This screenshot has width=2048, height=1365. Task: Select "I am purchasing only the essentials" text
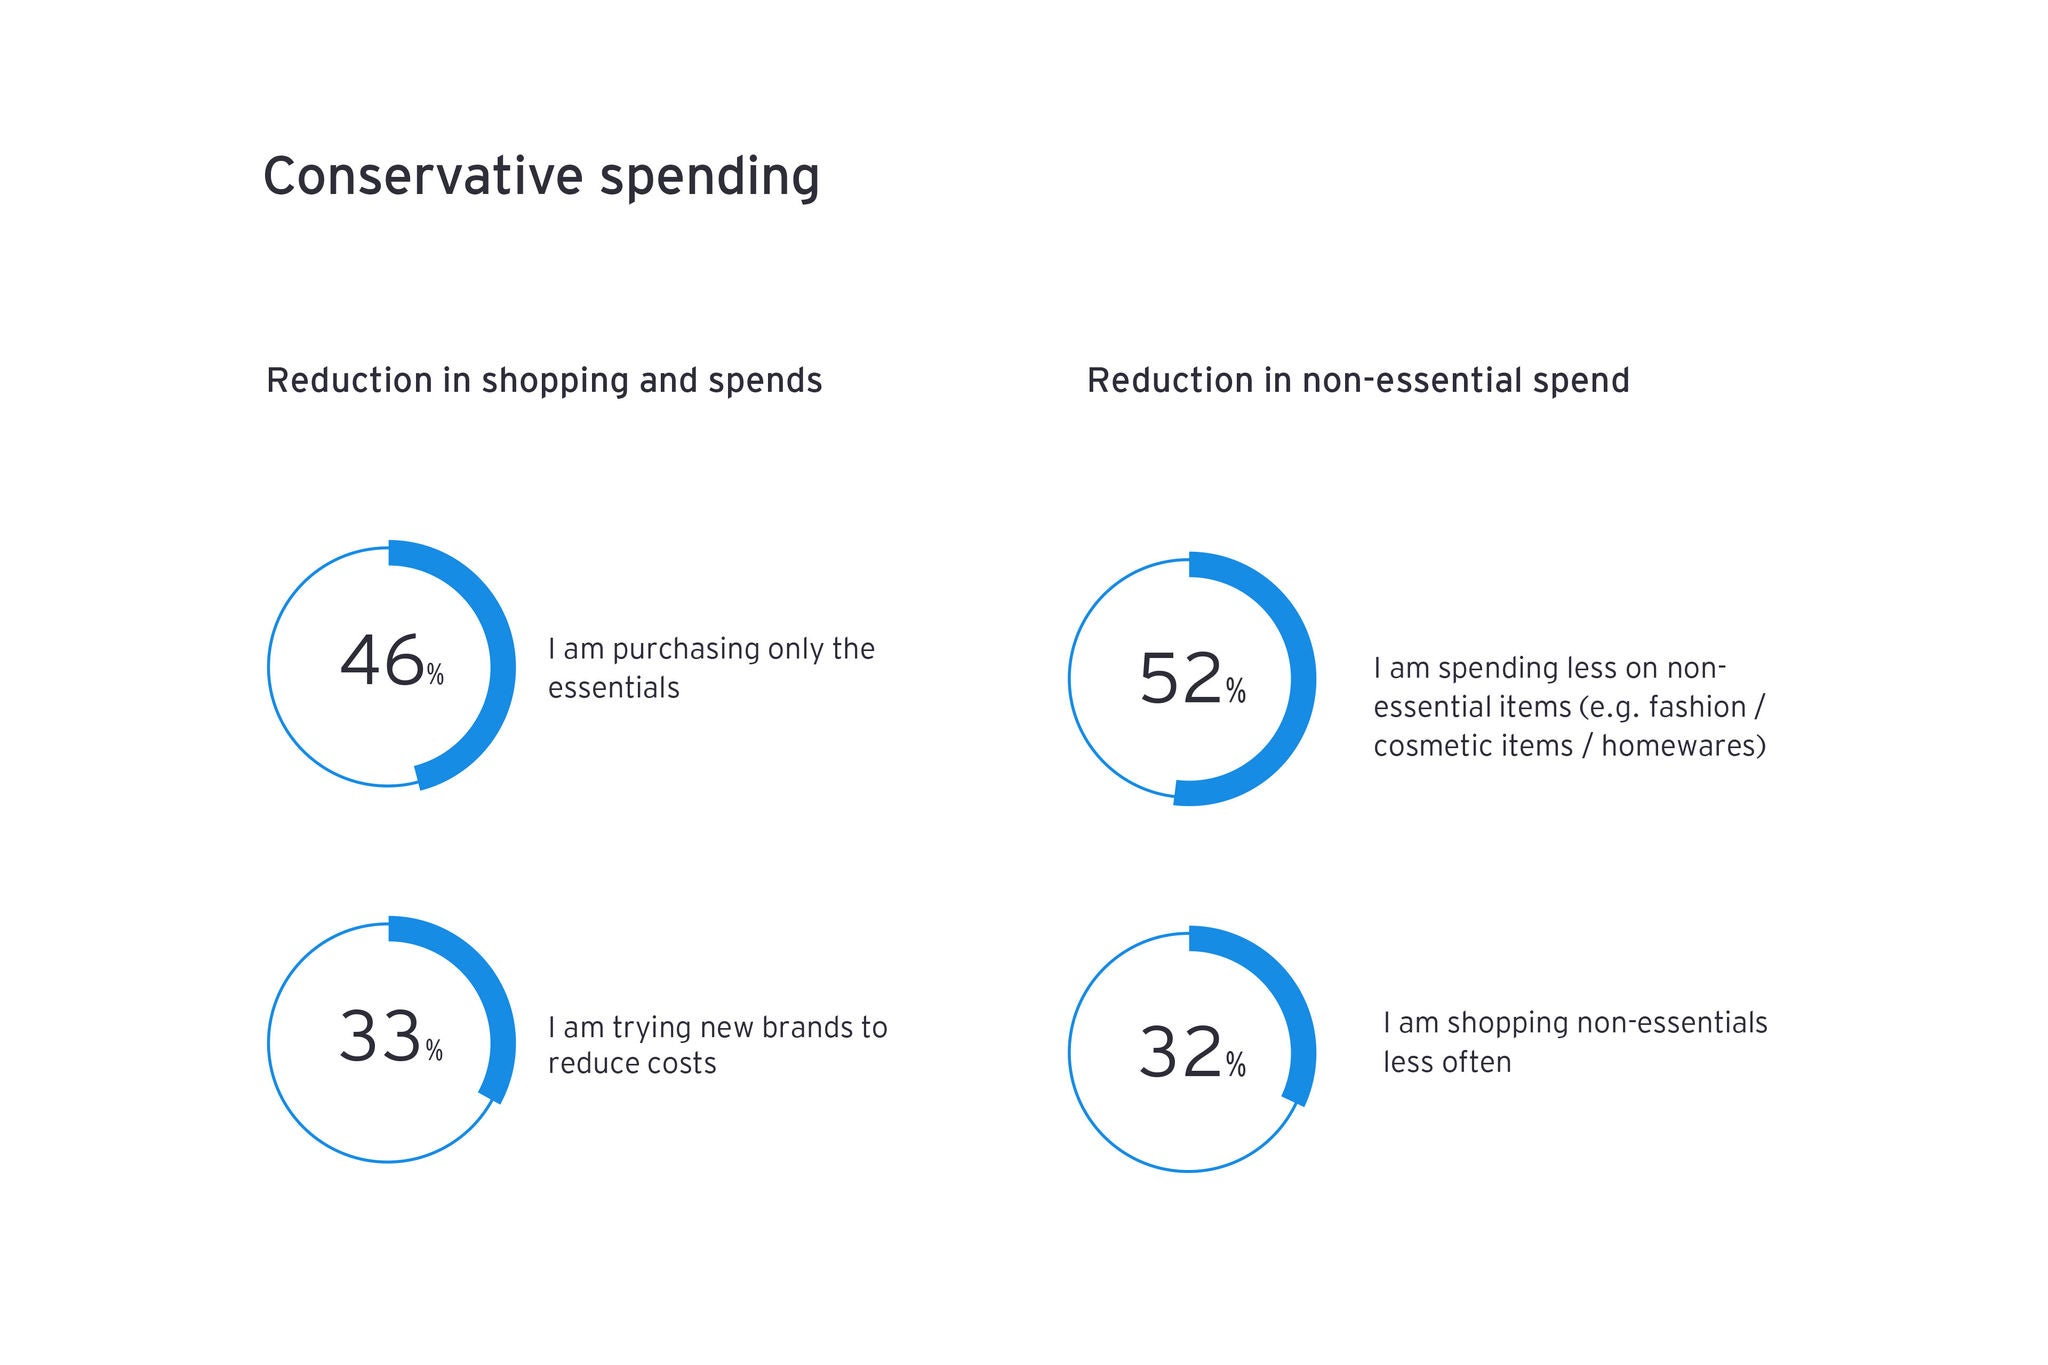coord(711,668)
